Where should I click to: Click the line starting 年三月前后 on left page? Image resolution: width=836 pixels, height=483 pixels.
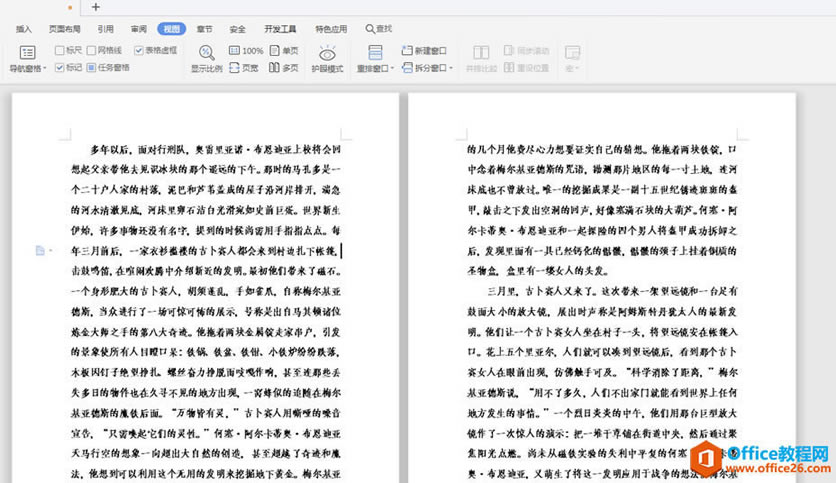(x=205, y=251)
